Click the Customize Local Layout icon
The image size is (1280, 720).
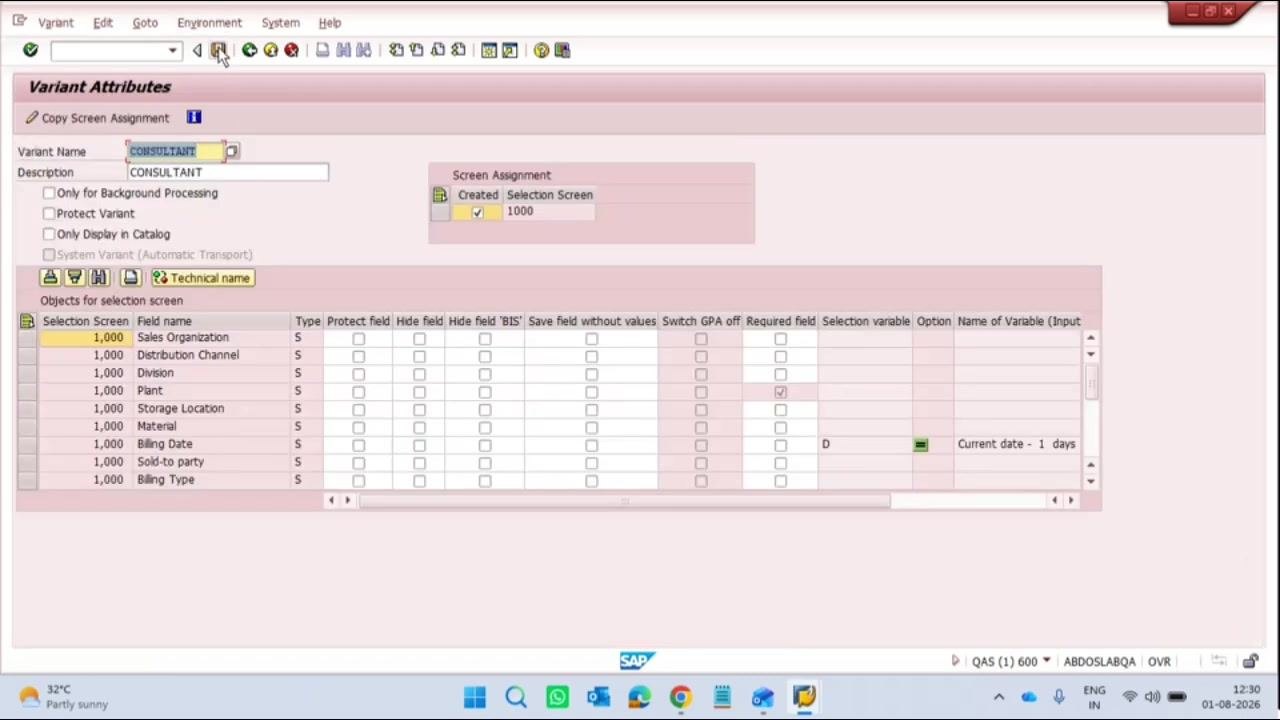(562, 50)
